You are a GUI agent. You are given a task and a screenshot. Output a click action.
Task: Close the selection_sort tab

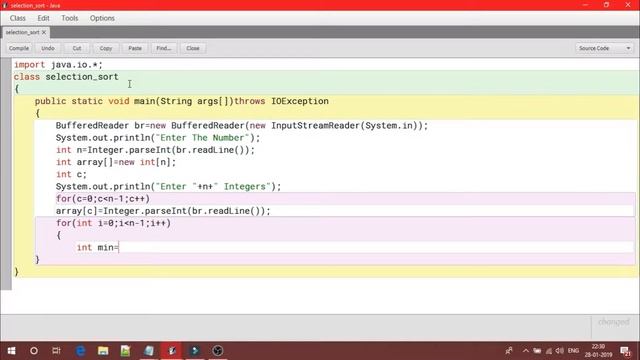coord(44,32)
